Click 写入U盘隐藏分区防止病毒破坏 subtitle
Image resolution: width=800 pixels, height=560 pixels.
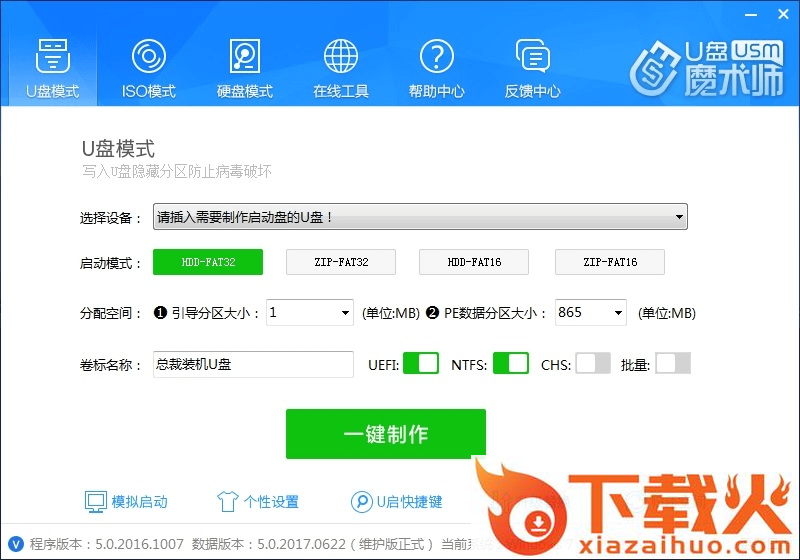(x=177, y=171)
